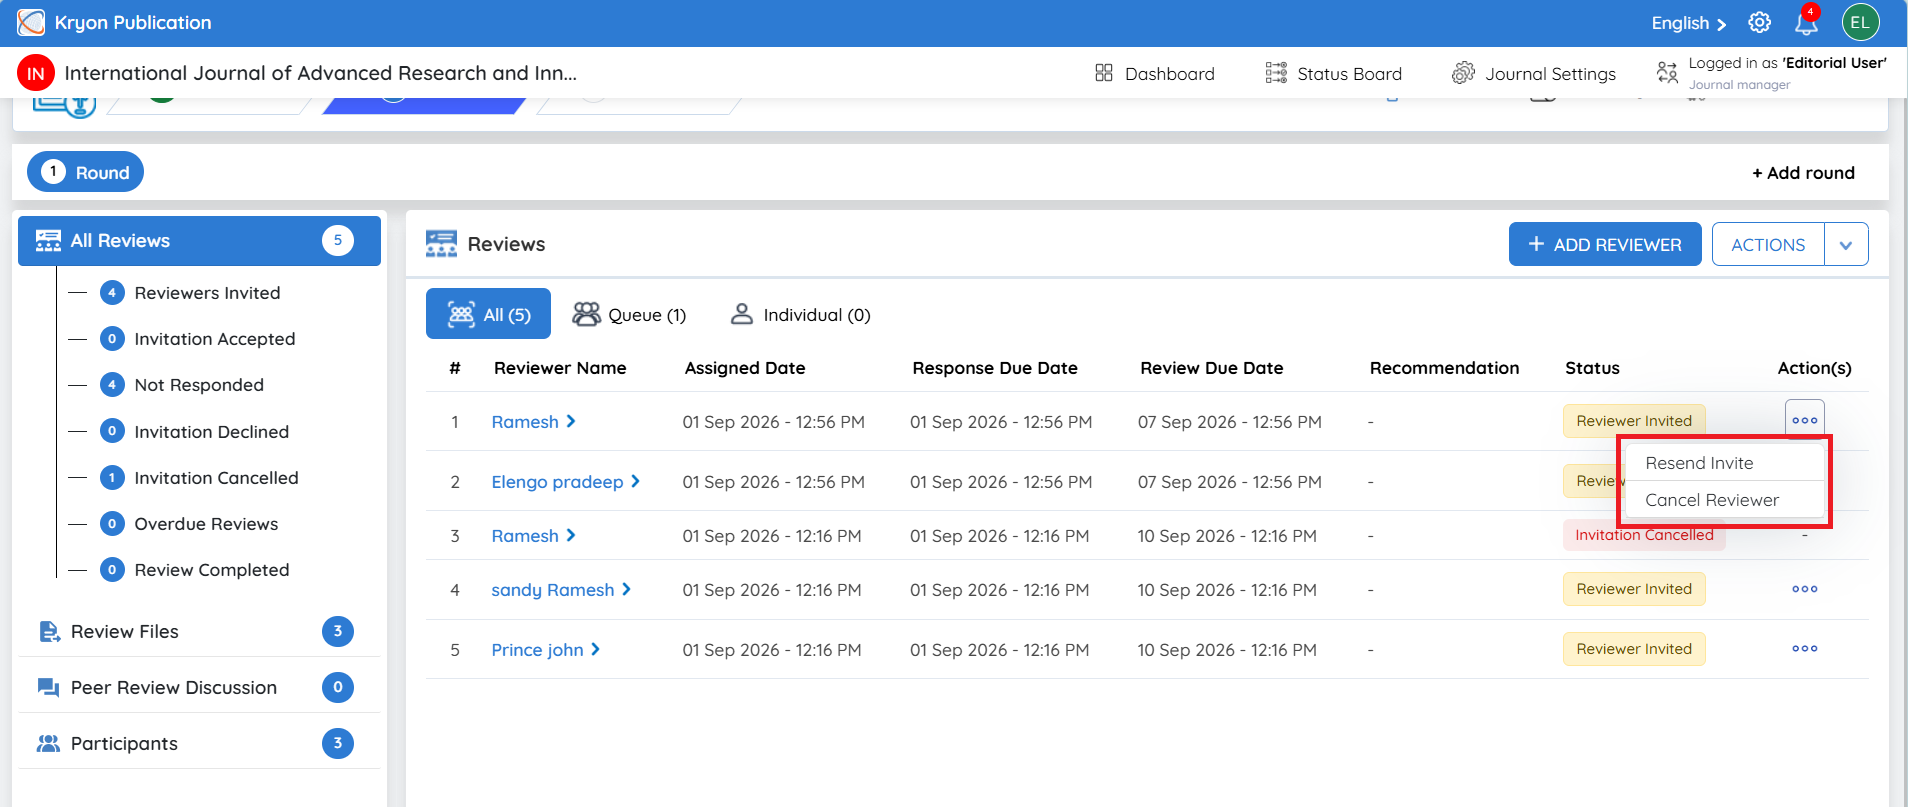
Task: Click the ADD REVIEWER button
Action: click(x=1604, y=245)
